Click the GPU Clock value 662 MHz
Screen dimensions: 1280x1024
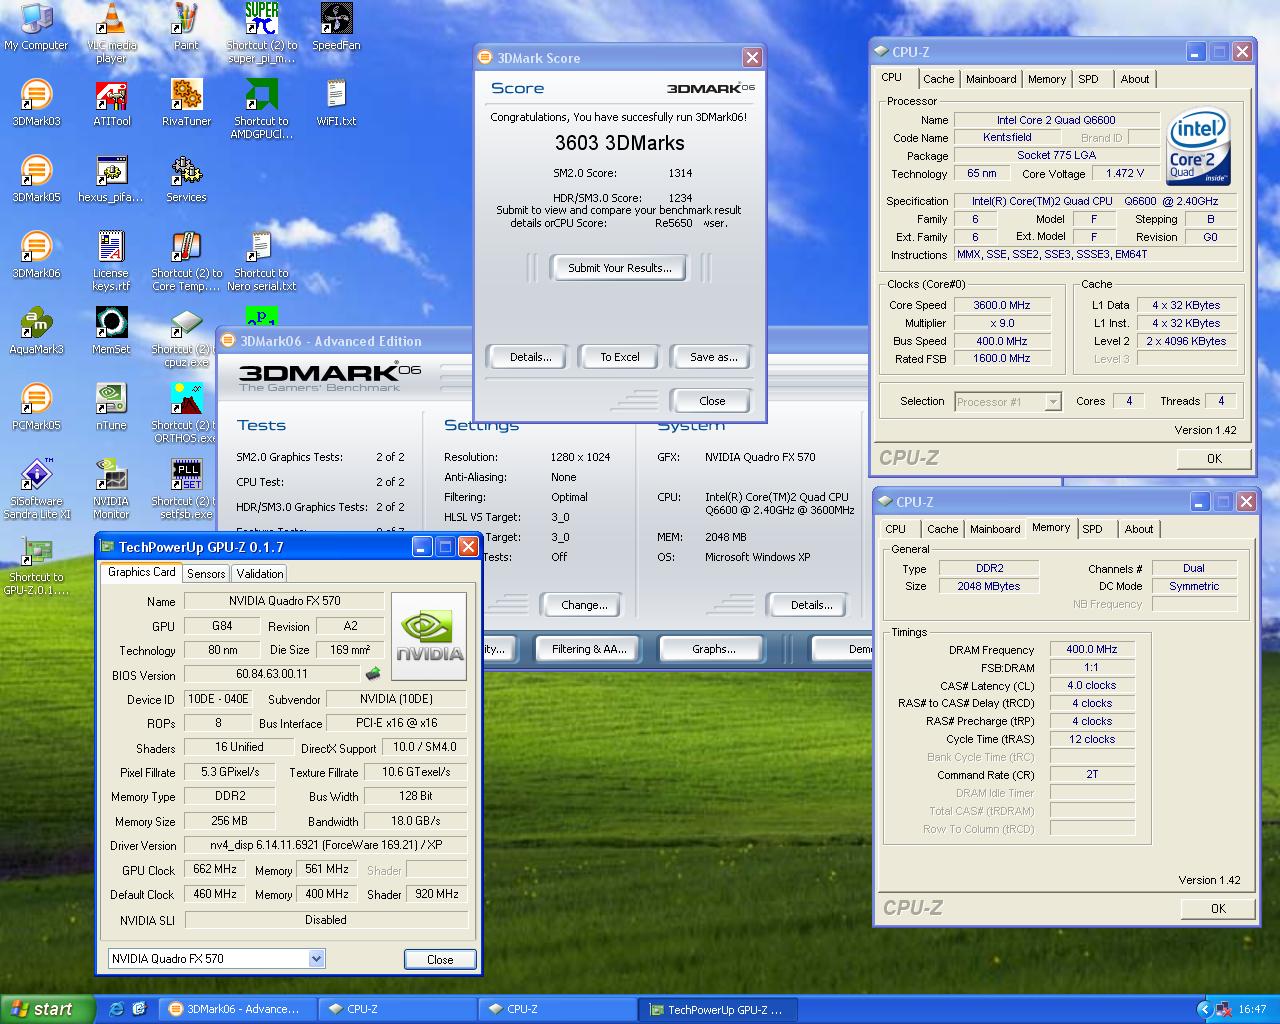pyautogui.click(x=215, y=869)
